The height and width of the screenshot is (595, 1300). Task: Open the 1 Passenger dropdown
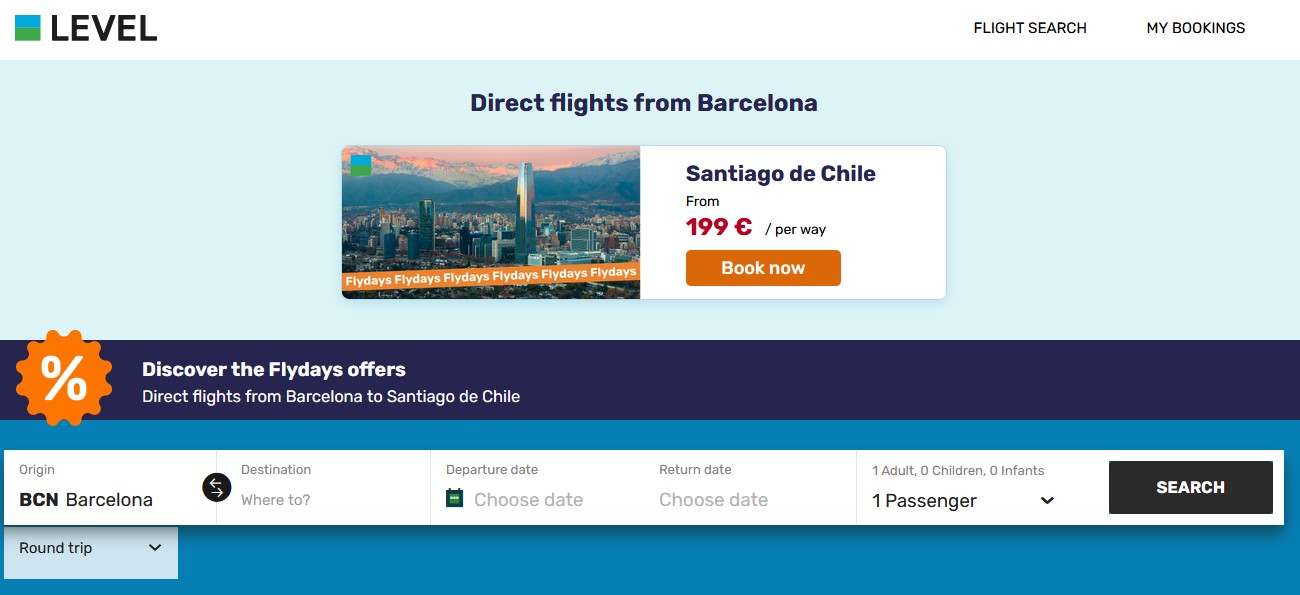pyautogui.click(x=964, y=500)
